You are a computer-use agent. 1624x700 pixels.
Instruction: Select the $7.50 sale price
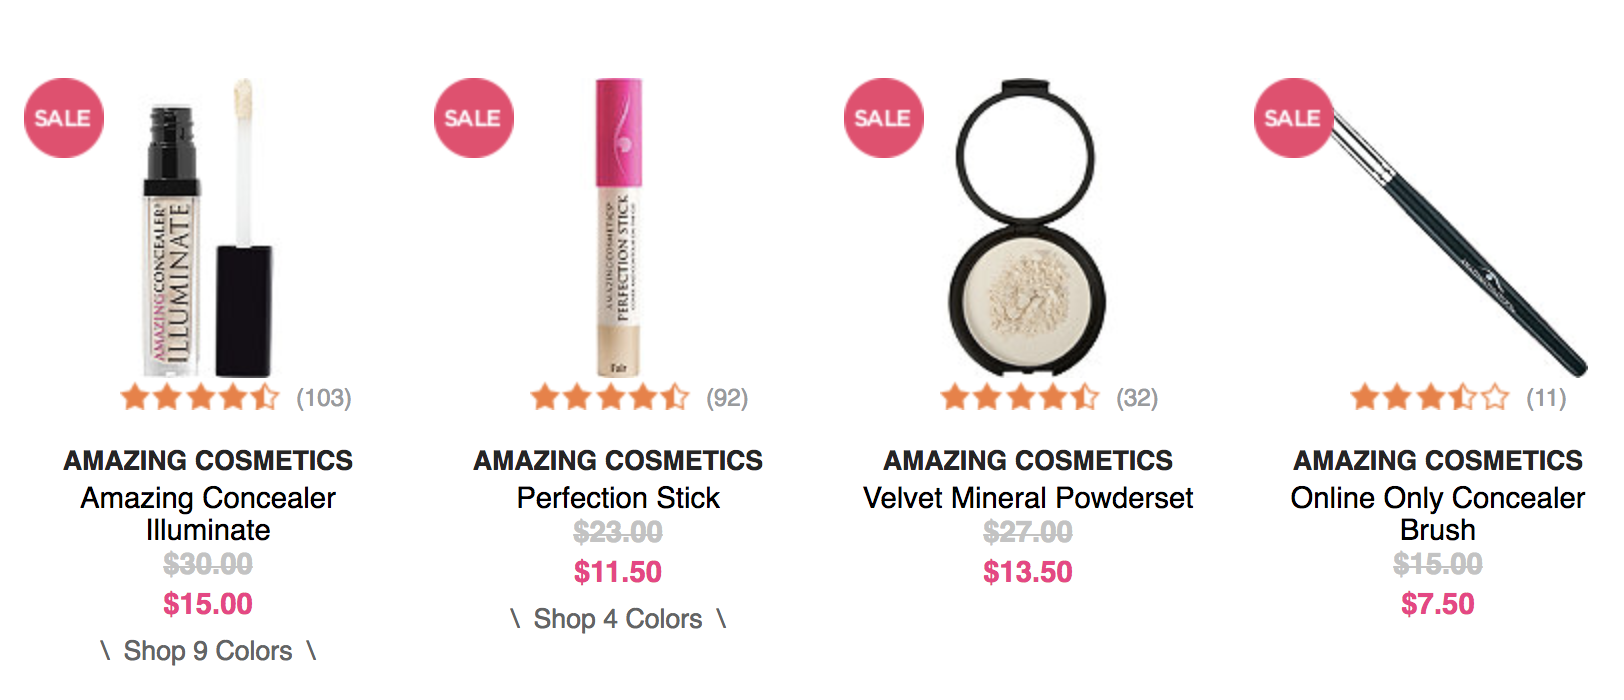click(1438, 604)
